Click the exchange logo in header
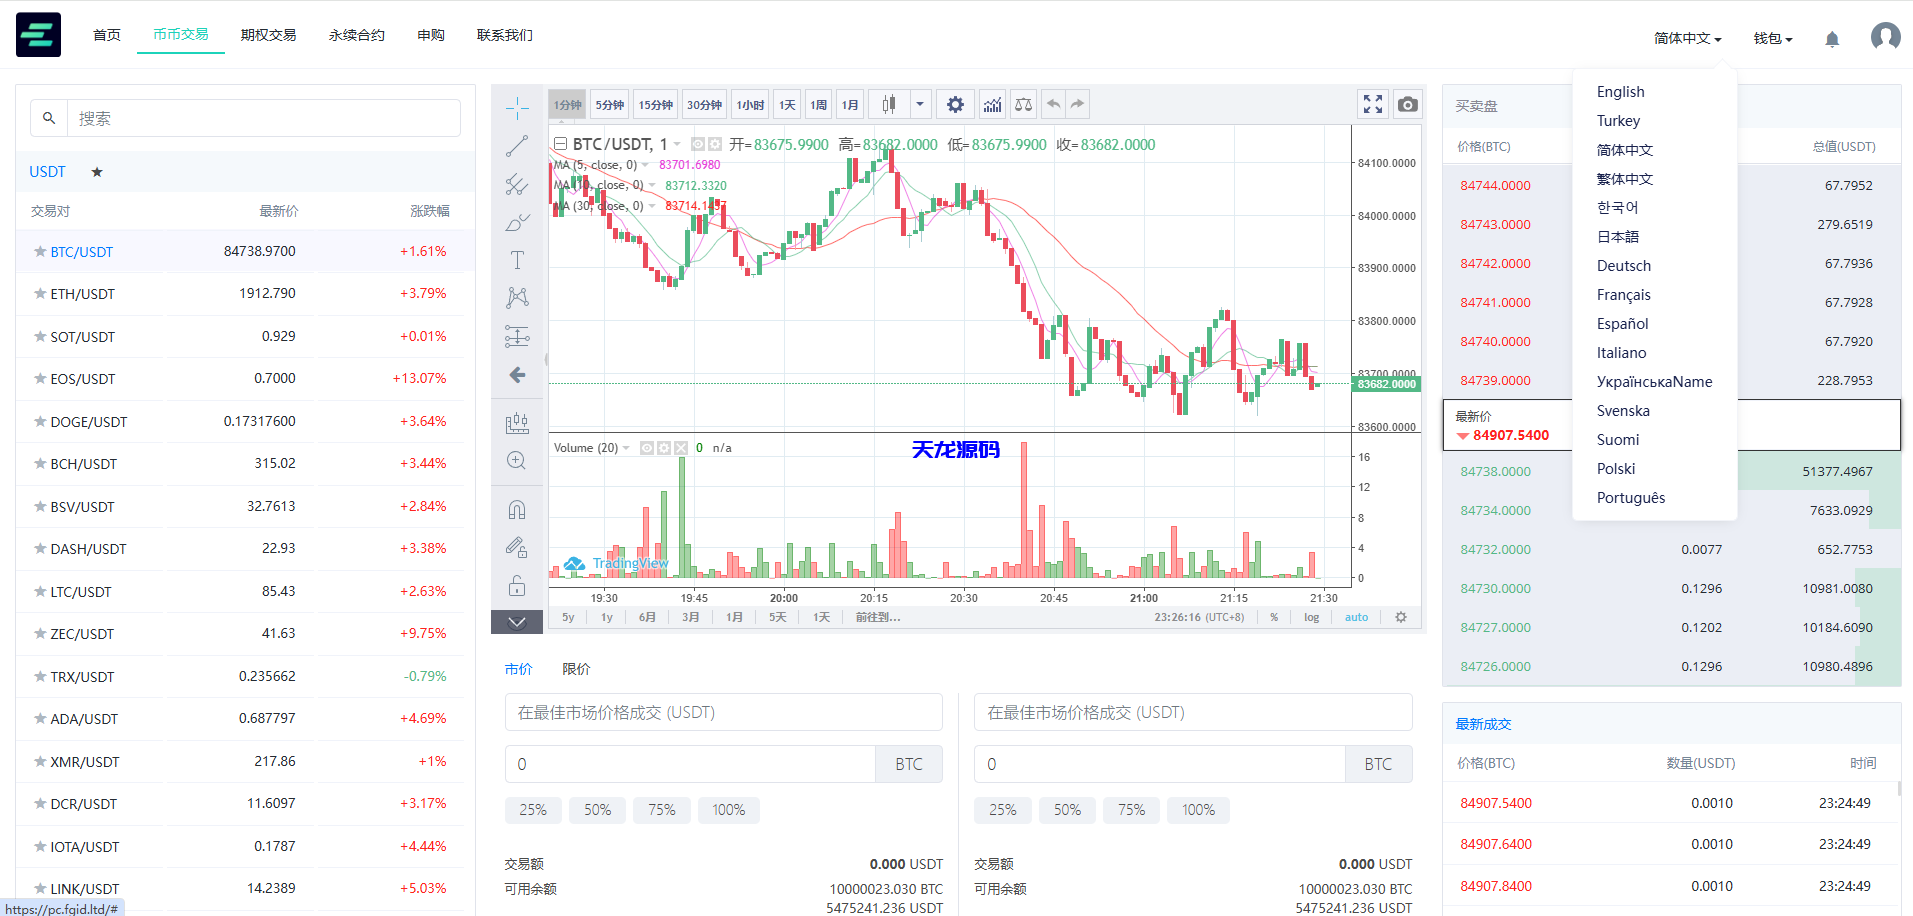 (x=38, y=35)
